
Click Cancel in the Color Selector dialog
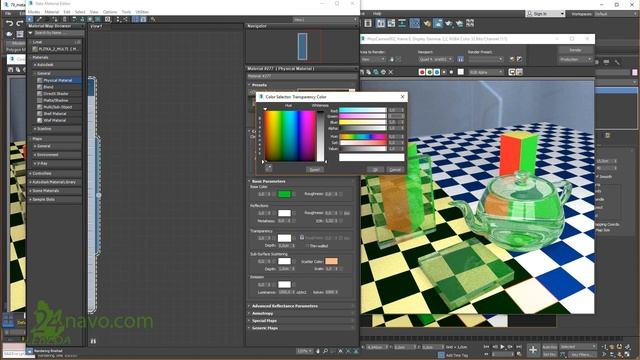point(395,169)
